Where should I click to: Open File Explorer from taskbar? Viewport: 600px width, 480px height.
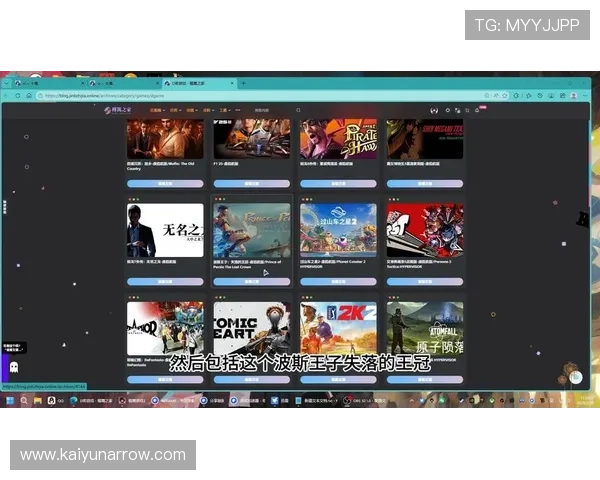pos(38,400)
